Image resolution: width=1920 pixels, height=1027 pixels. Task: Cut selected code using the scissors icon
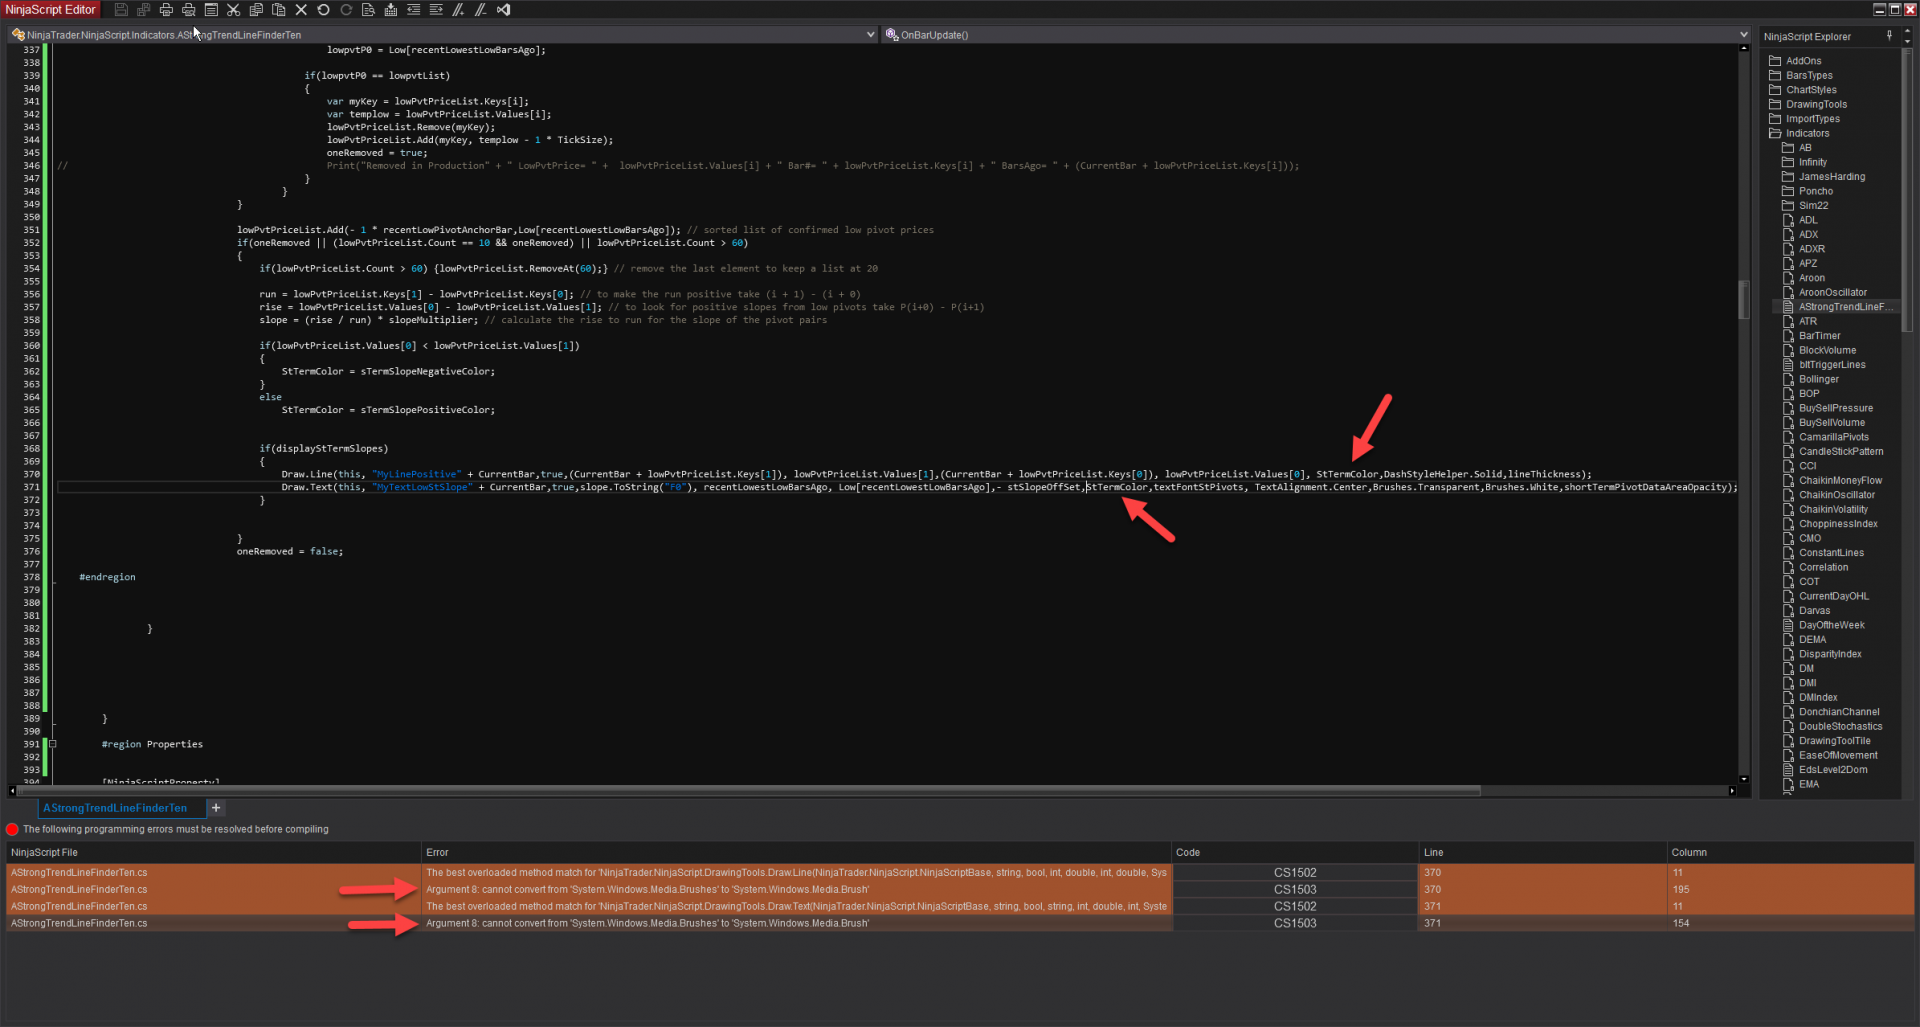pyautogui.click(x=233, y=10)
